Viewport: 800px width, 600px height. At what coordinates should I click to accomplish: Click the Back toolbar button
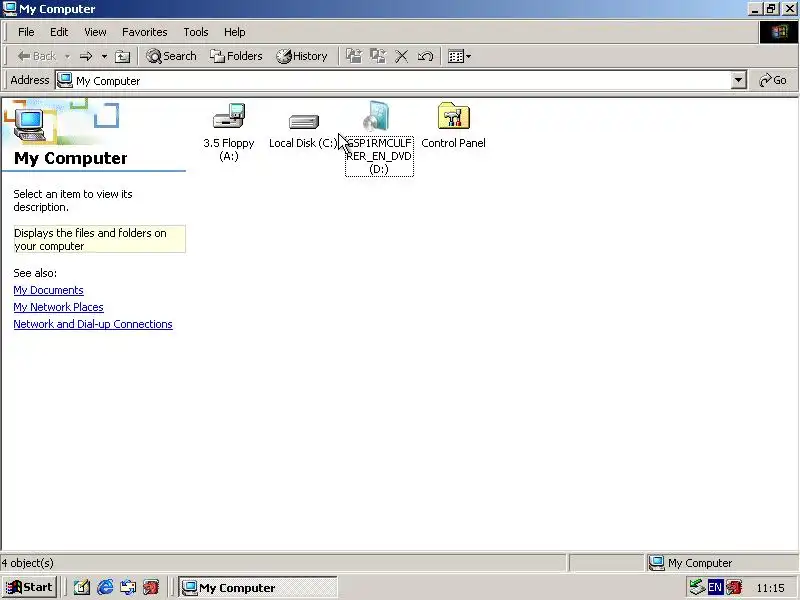(36, 56)
